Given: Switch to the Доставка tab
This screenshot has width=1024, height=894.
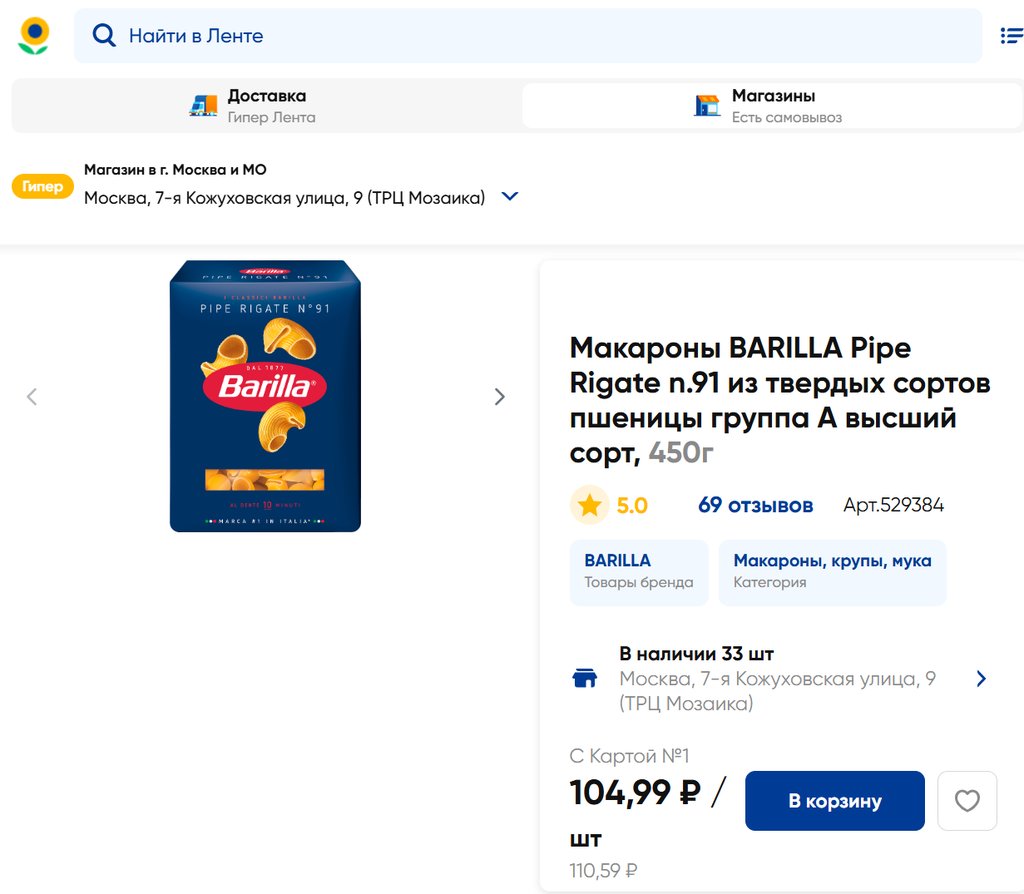Looking at the screenshot, I should click(266, 106).
